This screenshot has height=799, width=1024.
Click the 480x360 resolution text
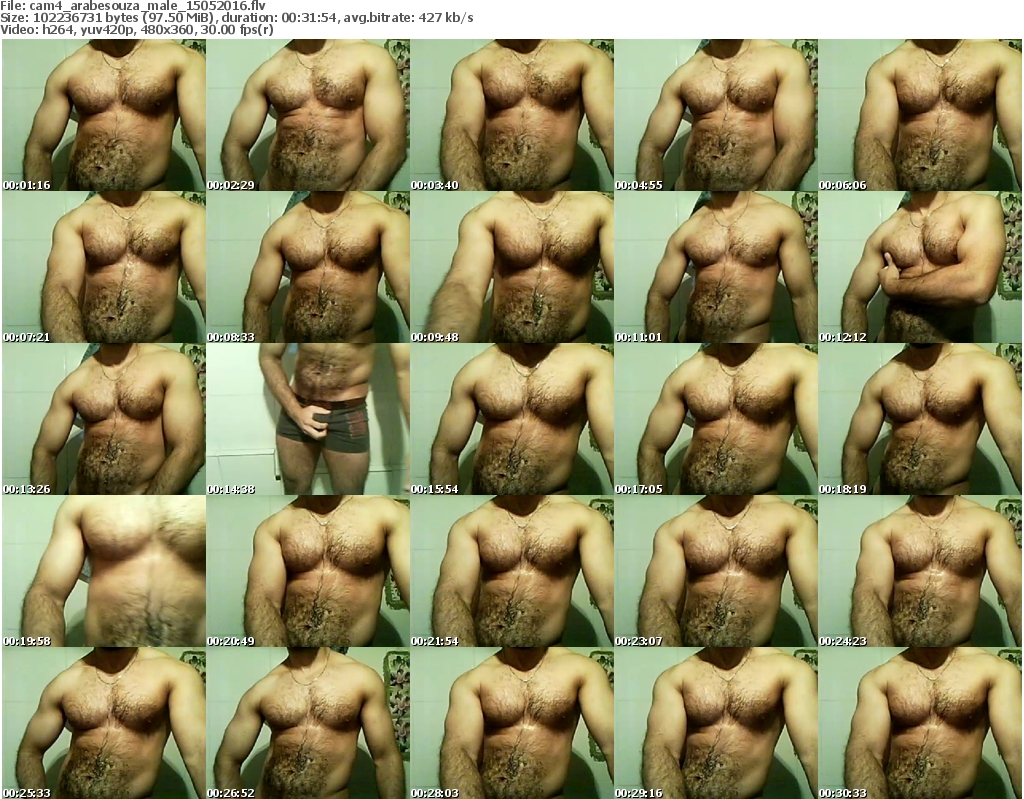pos(165,29)
